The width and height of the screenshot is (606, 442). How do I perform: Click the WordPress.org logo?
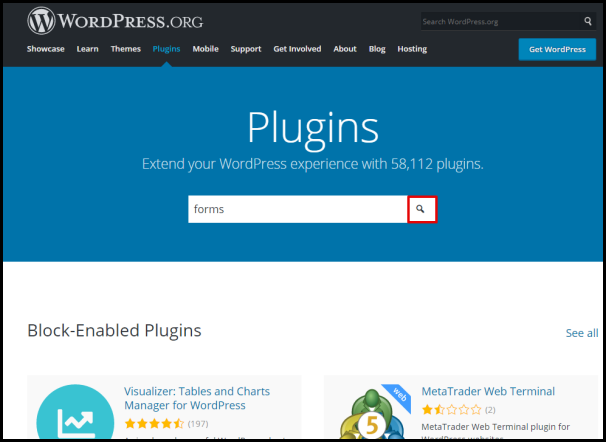[x=115, y=21]
